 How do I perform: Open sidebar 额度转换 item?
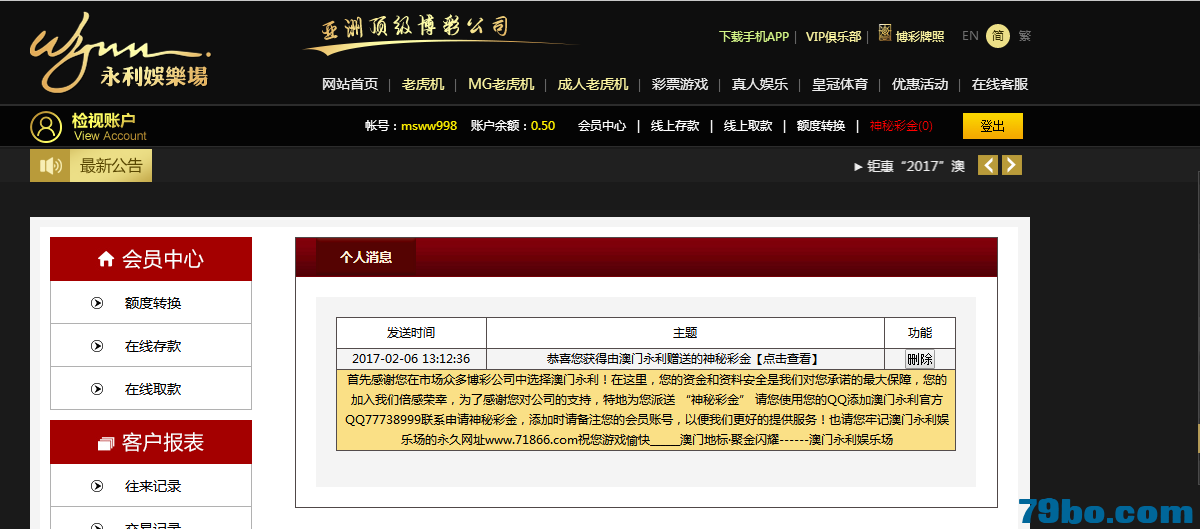tap(153, 303)
